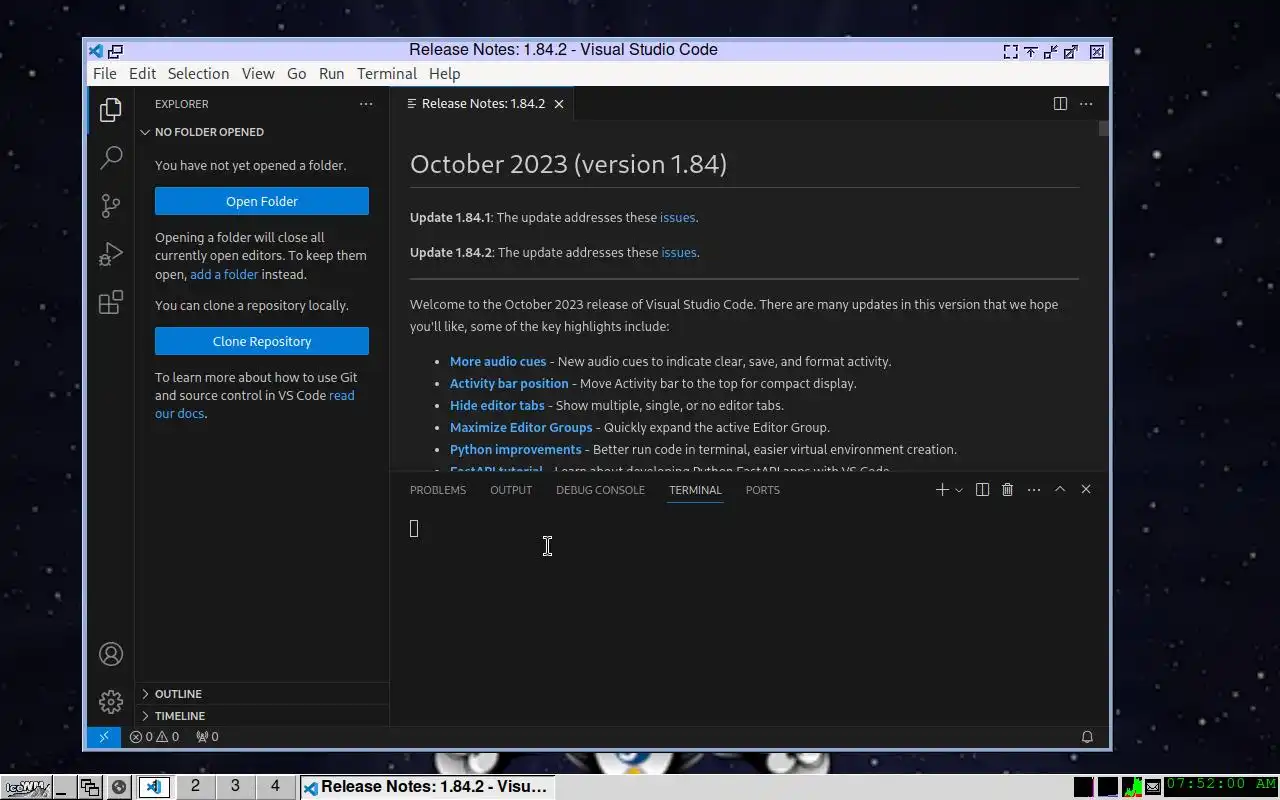Select the TERMINAL panel tab

pyautogui.click(x=695, y=490)
